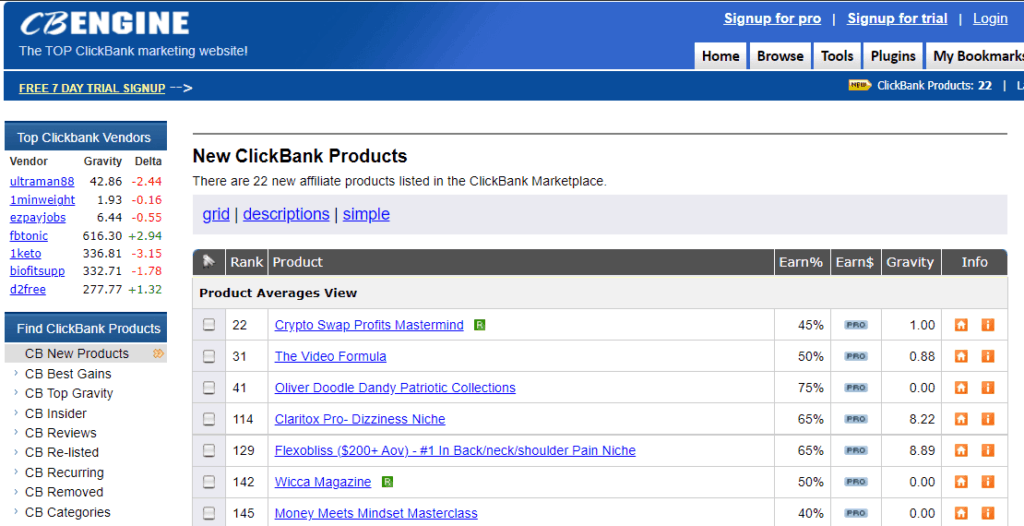Open home icon for Flexobliss row
This screenshot has height=526, width=1024.
[961, 450]
